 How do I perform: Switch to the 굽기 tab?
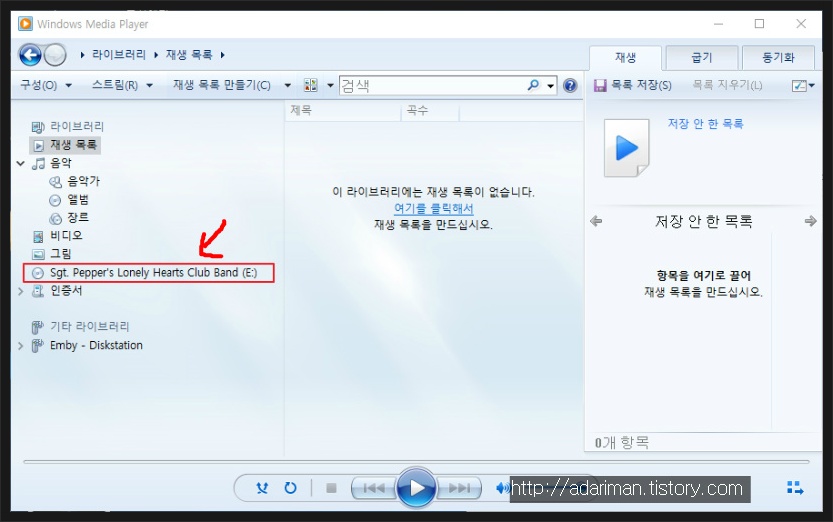tap(701, 57)
